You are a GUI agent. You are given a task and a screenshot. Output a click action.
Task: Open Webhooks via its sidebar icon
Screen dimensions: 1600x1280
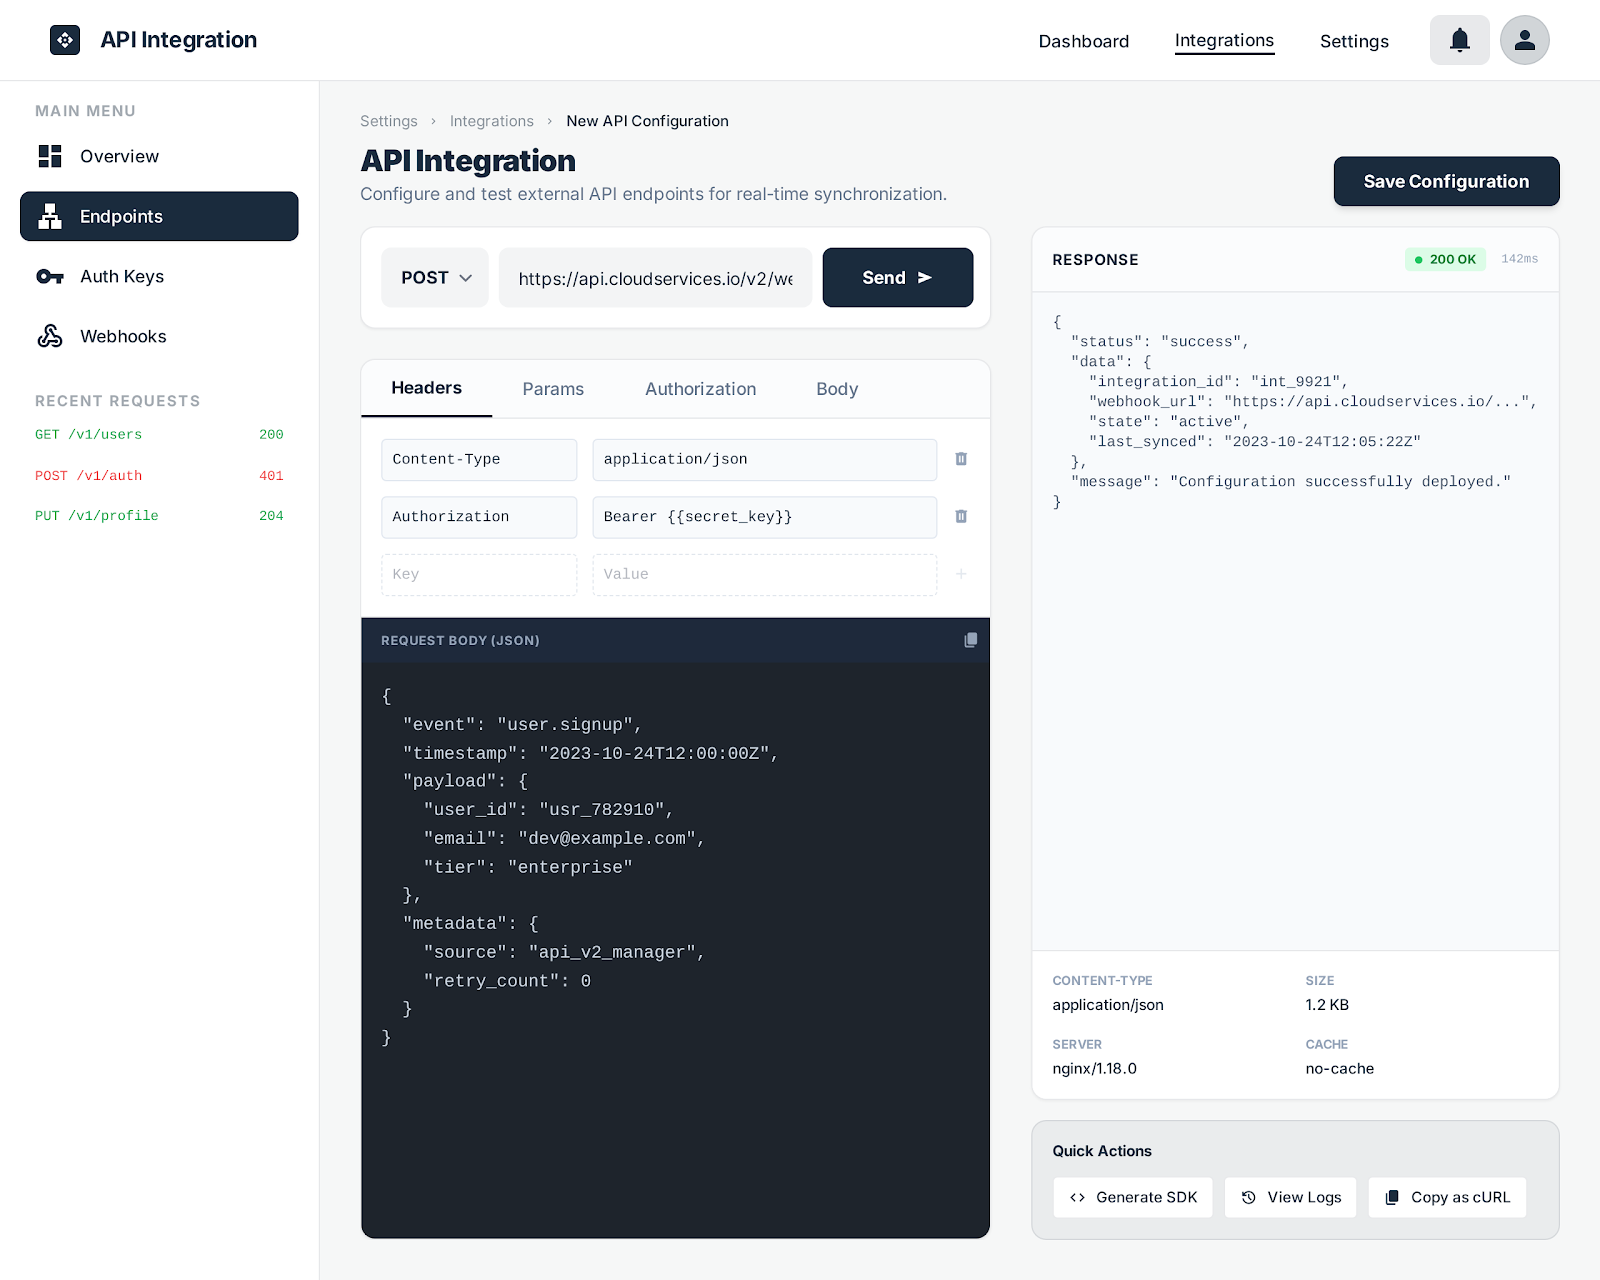point(49,336)
